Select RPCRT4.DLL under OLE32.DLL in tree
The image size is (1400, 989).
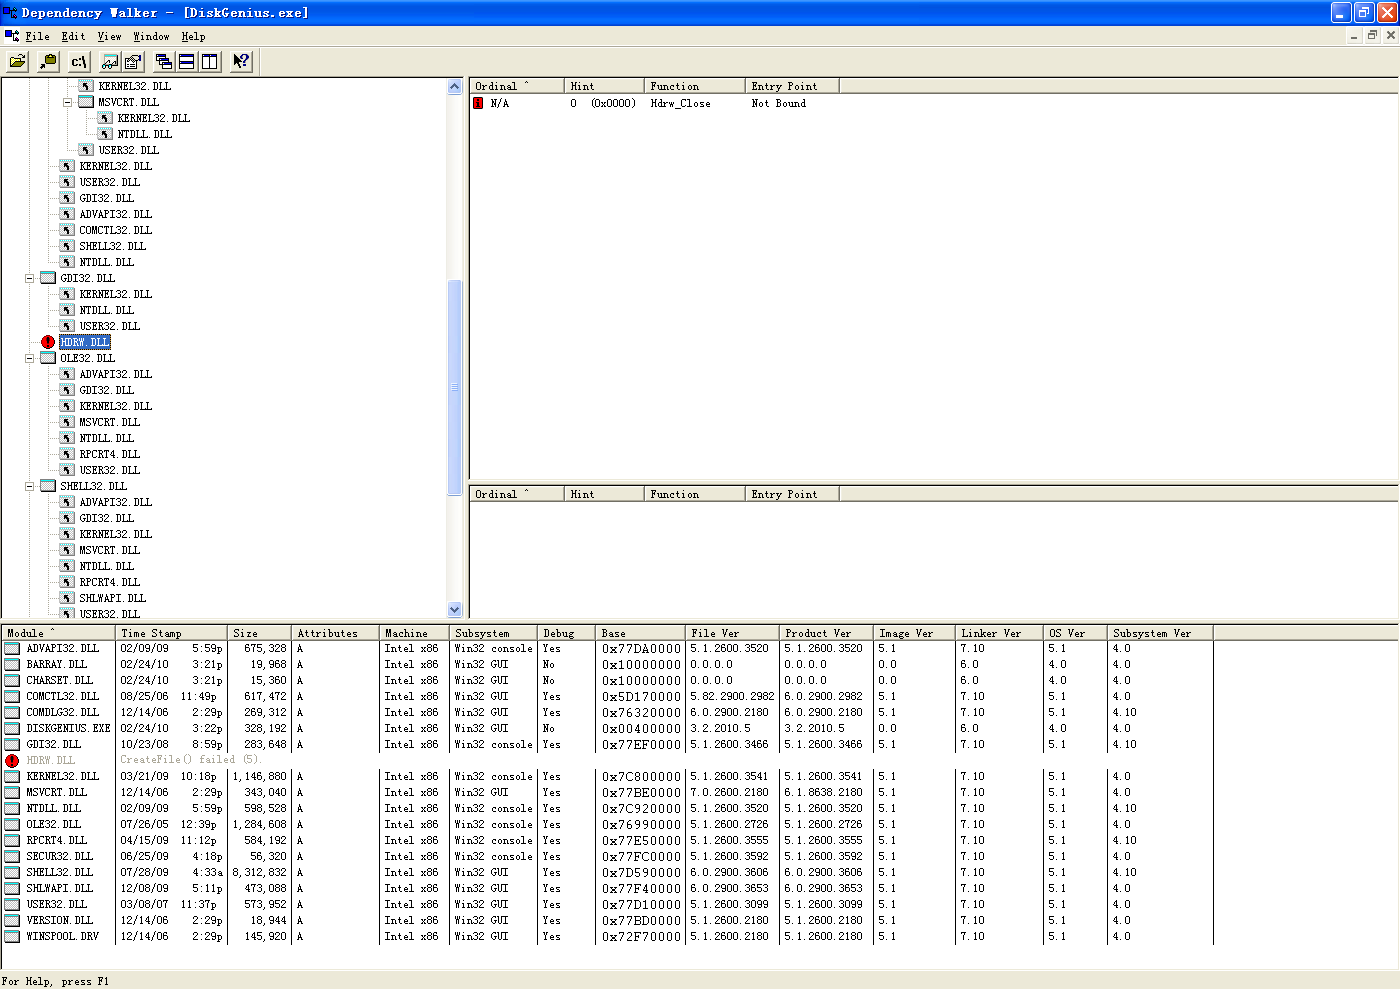pyautogui.click(x=110, y=454)
